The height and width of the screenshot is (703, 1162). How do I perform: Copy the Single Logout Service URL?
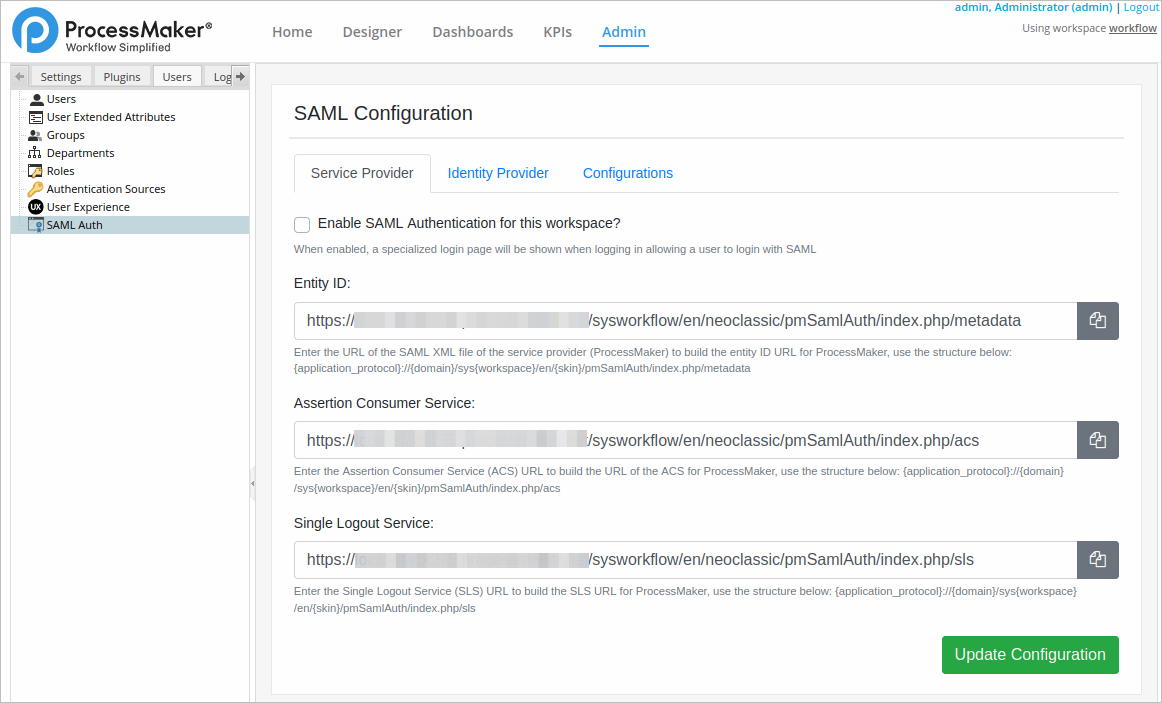point(1097,560)
